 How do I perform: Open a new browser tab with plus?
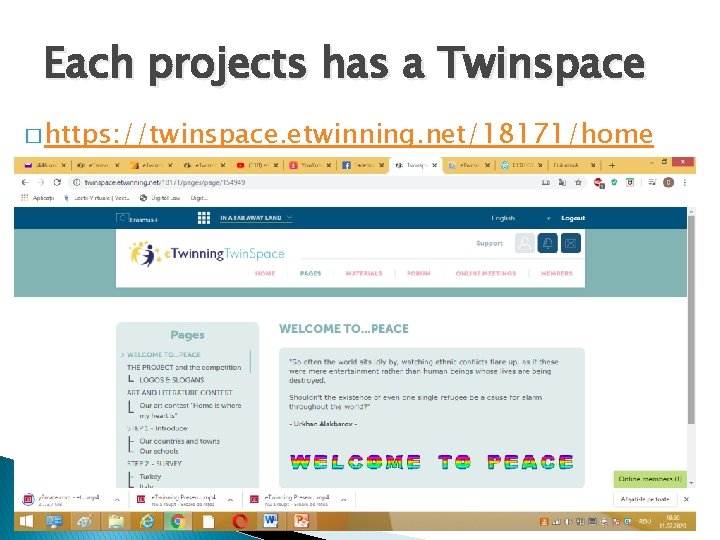612,165
